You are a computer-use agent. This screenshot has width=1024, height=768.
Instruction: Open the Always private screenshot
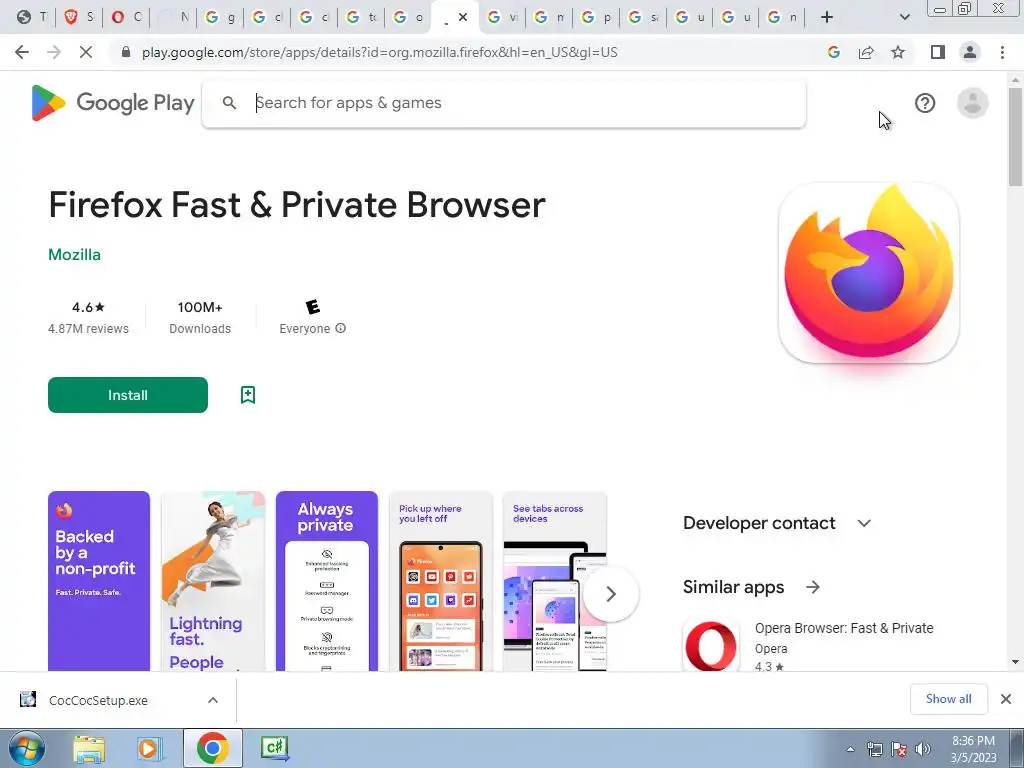[327, 581]
